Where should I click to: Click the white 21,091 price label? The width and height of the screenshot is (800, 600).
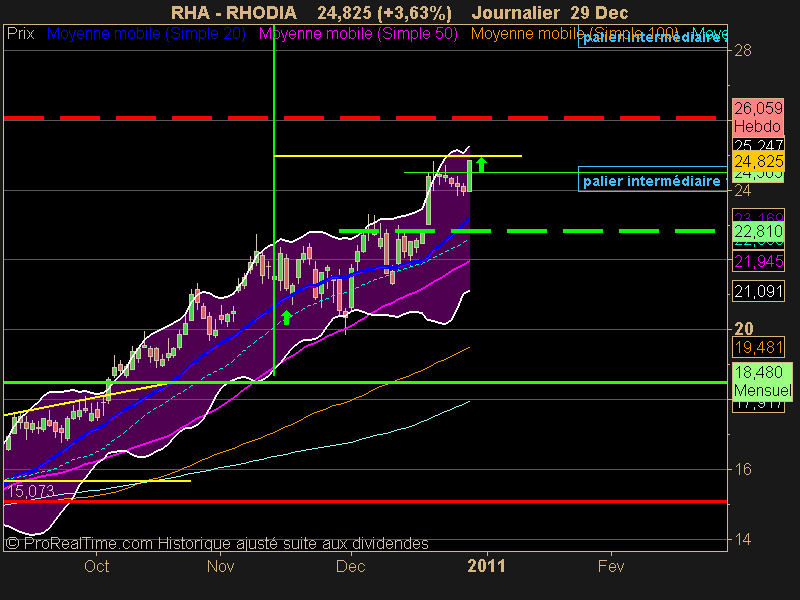pyautogui.click(x=758, y=291)
